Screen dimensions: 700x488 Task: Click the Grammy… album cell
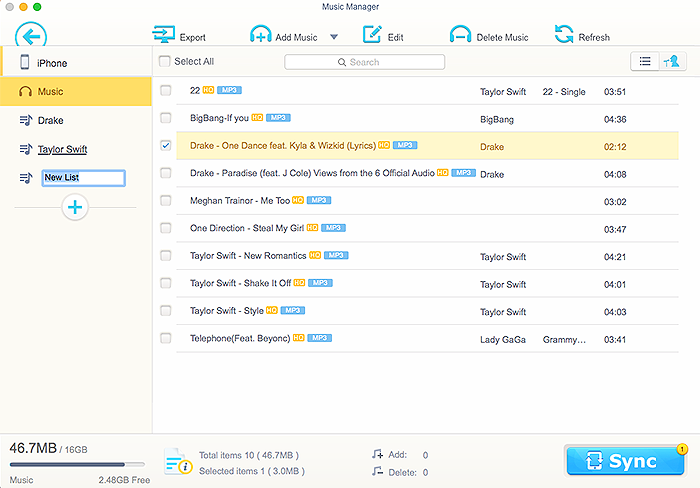coord(564,340)
